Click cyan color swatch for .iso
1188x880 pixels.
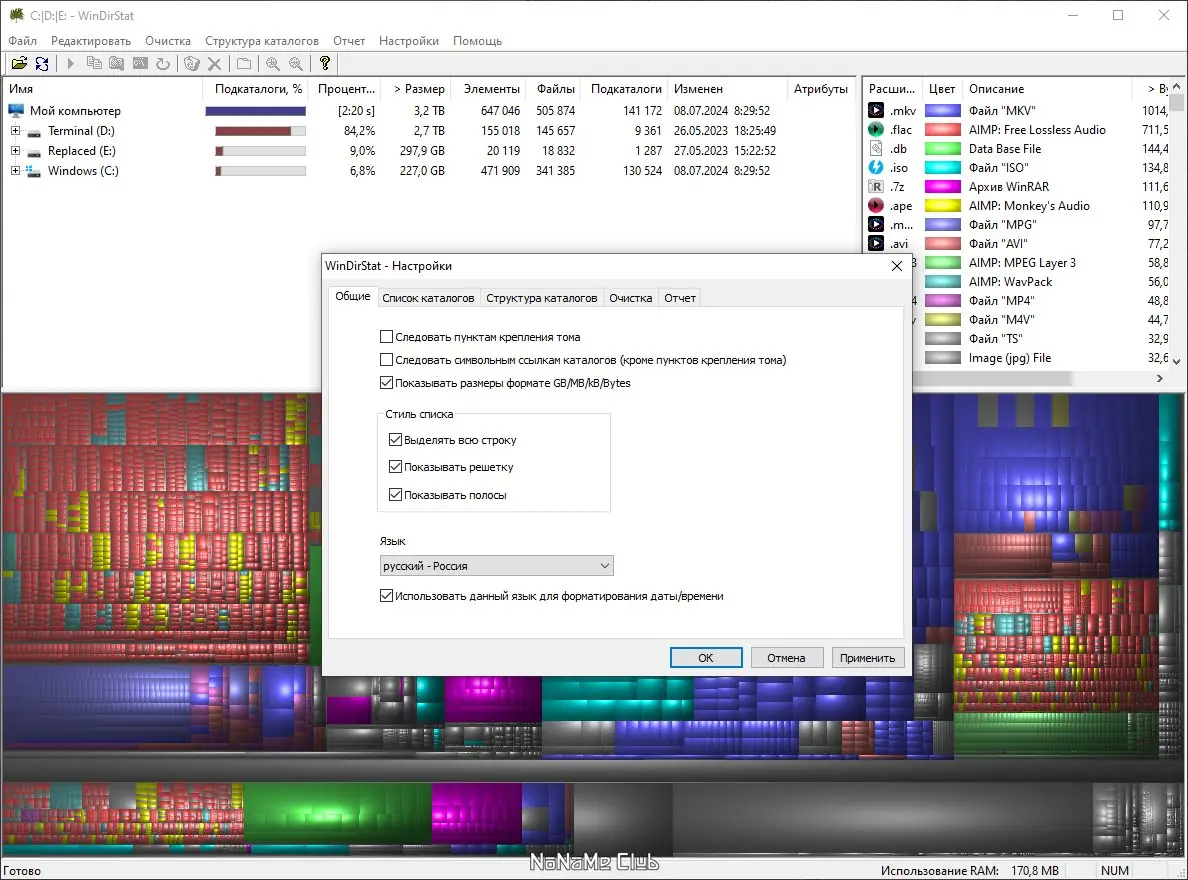coord(943,168)
